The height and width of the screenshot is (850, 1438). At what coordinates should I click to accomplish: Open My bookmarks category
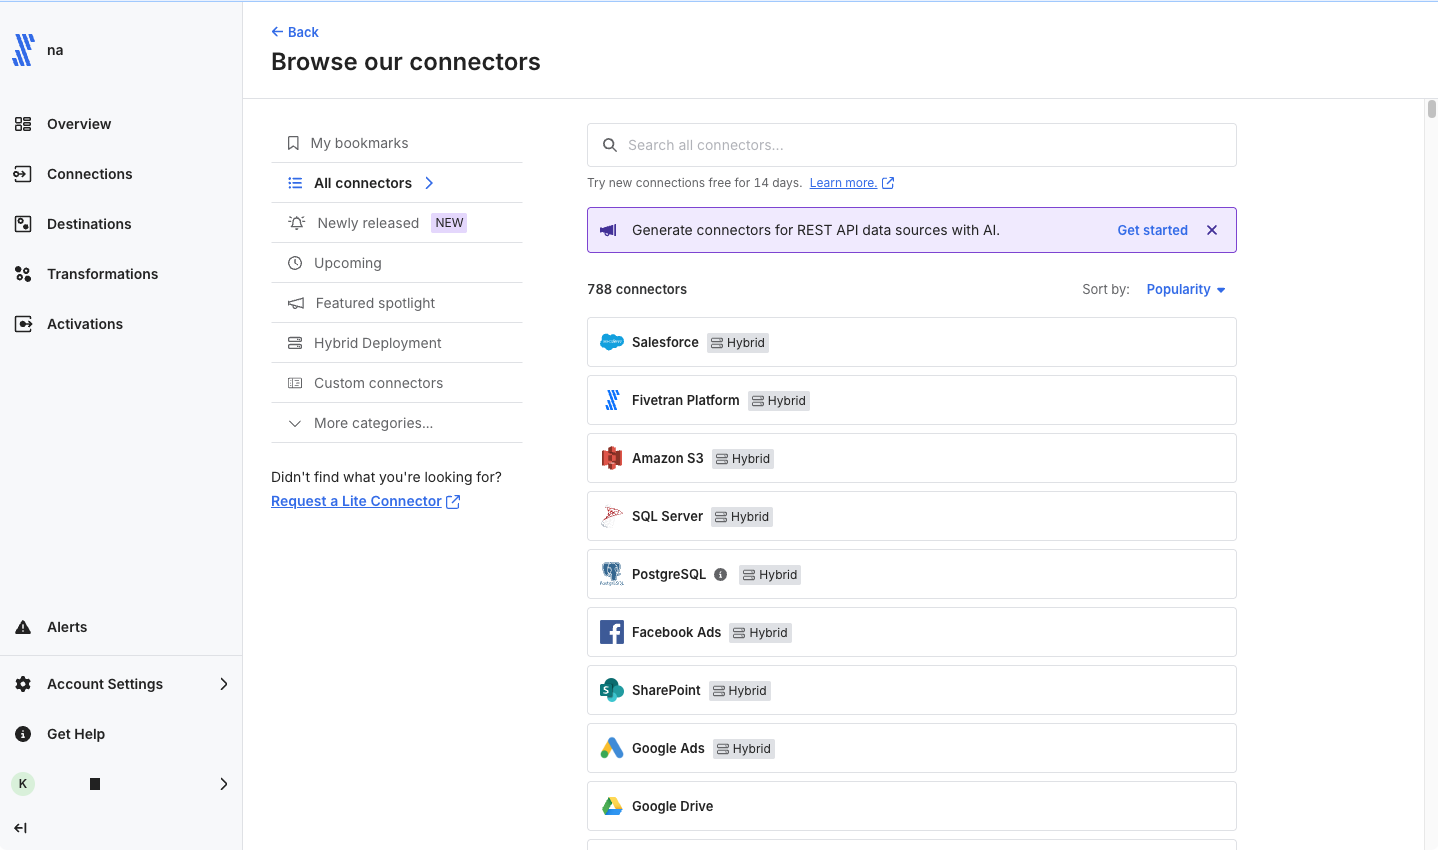[397, 143]
